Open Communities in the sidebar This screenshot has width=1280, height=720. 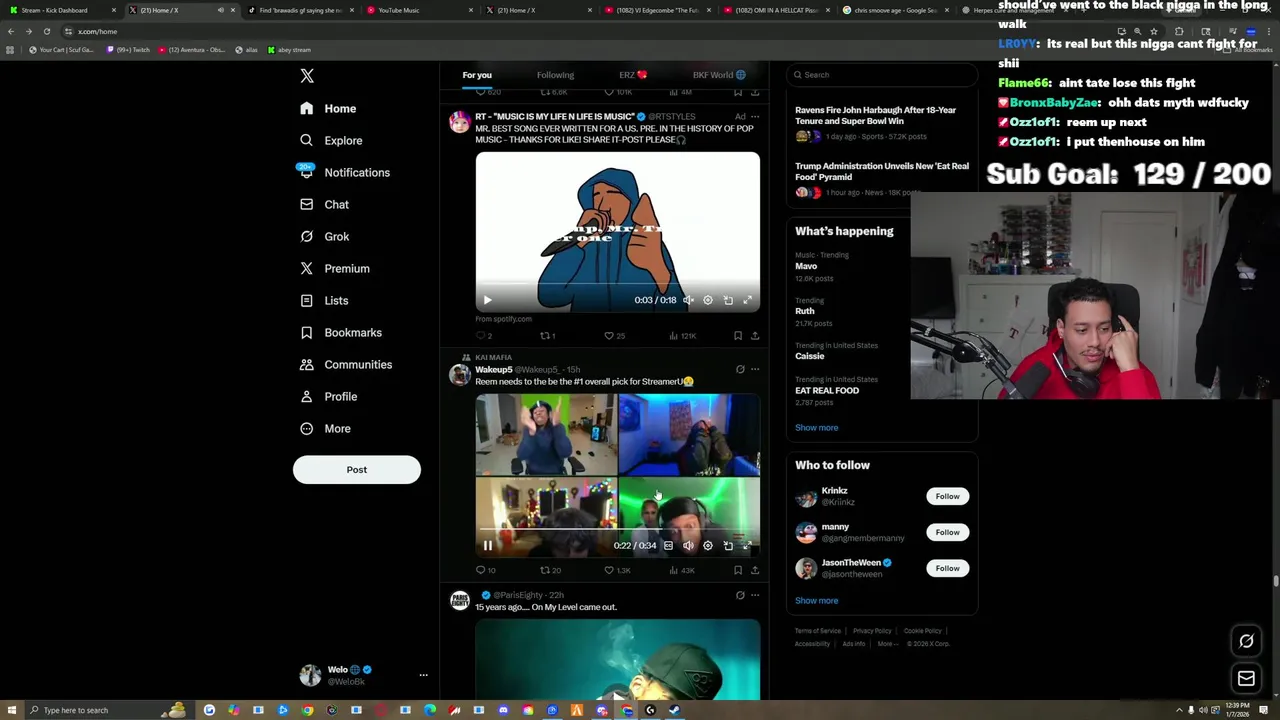point(346,364)
